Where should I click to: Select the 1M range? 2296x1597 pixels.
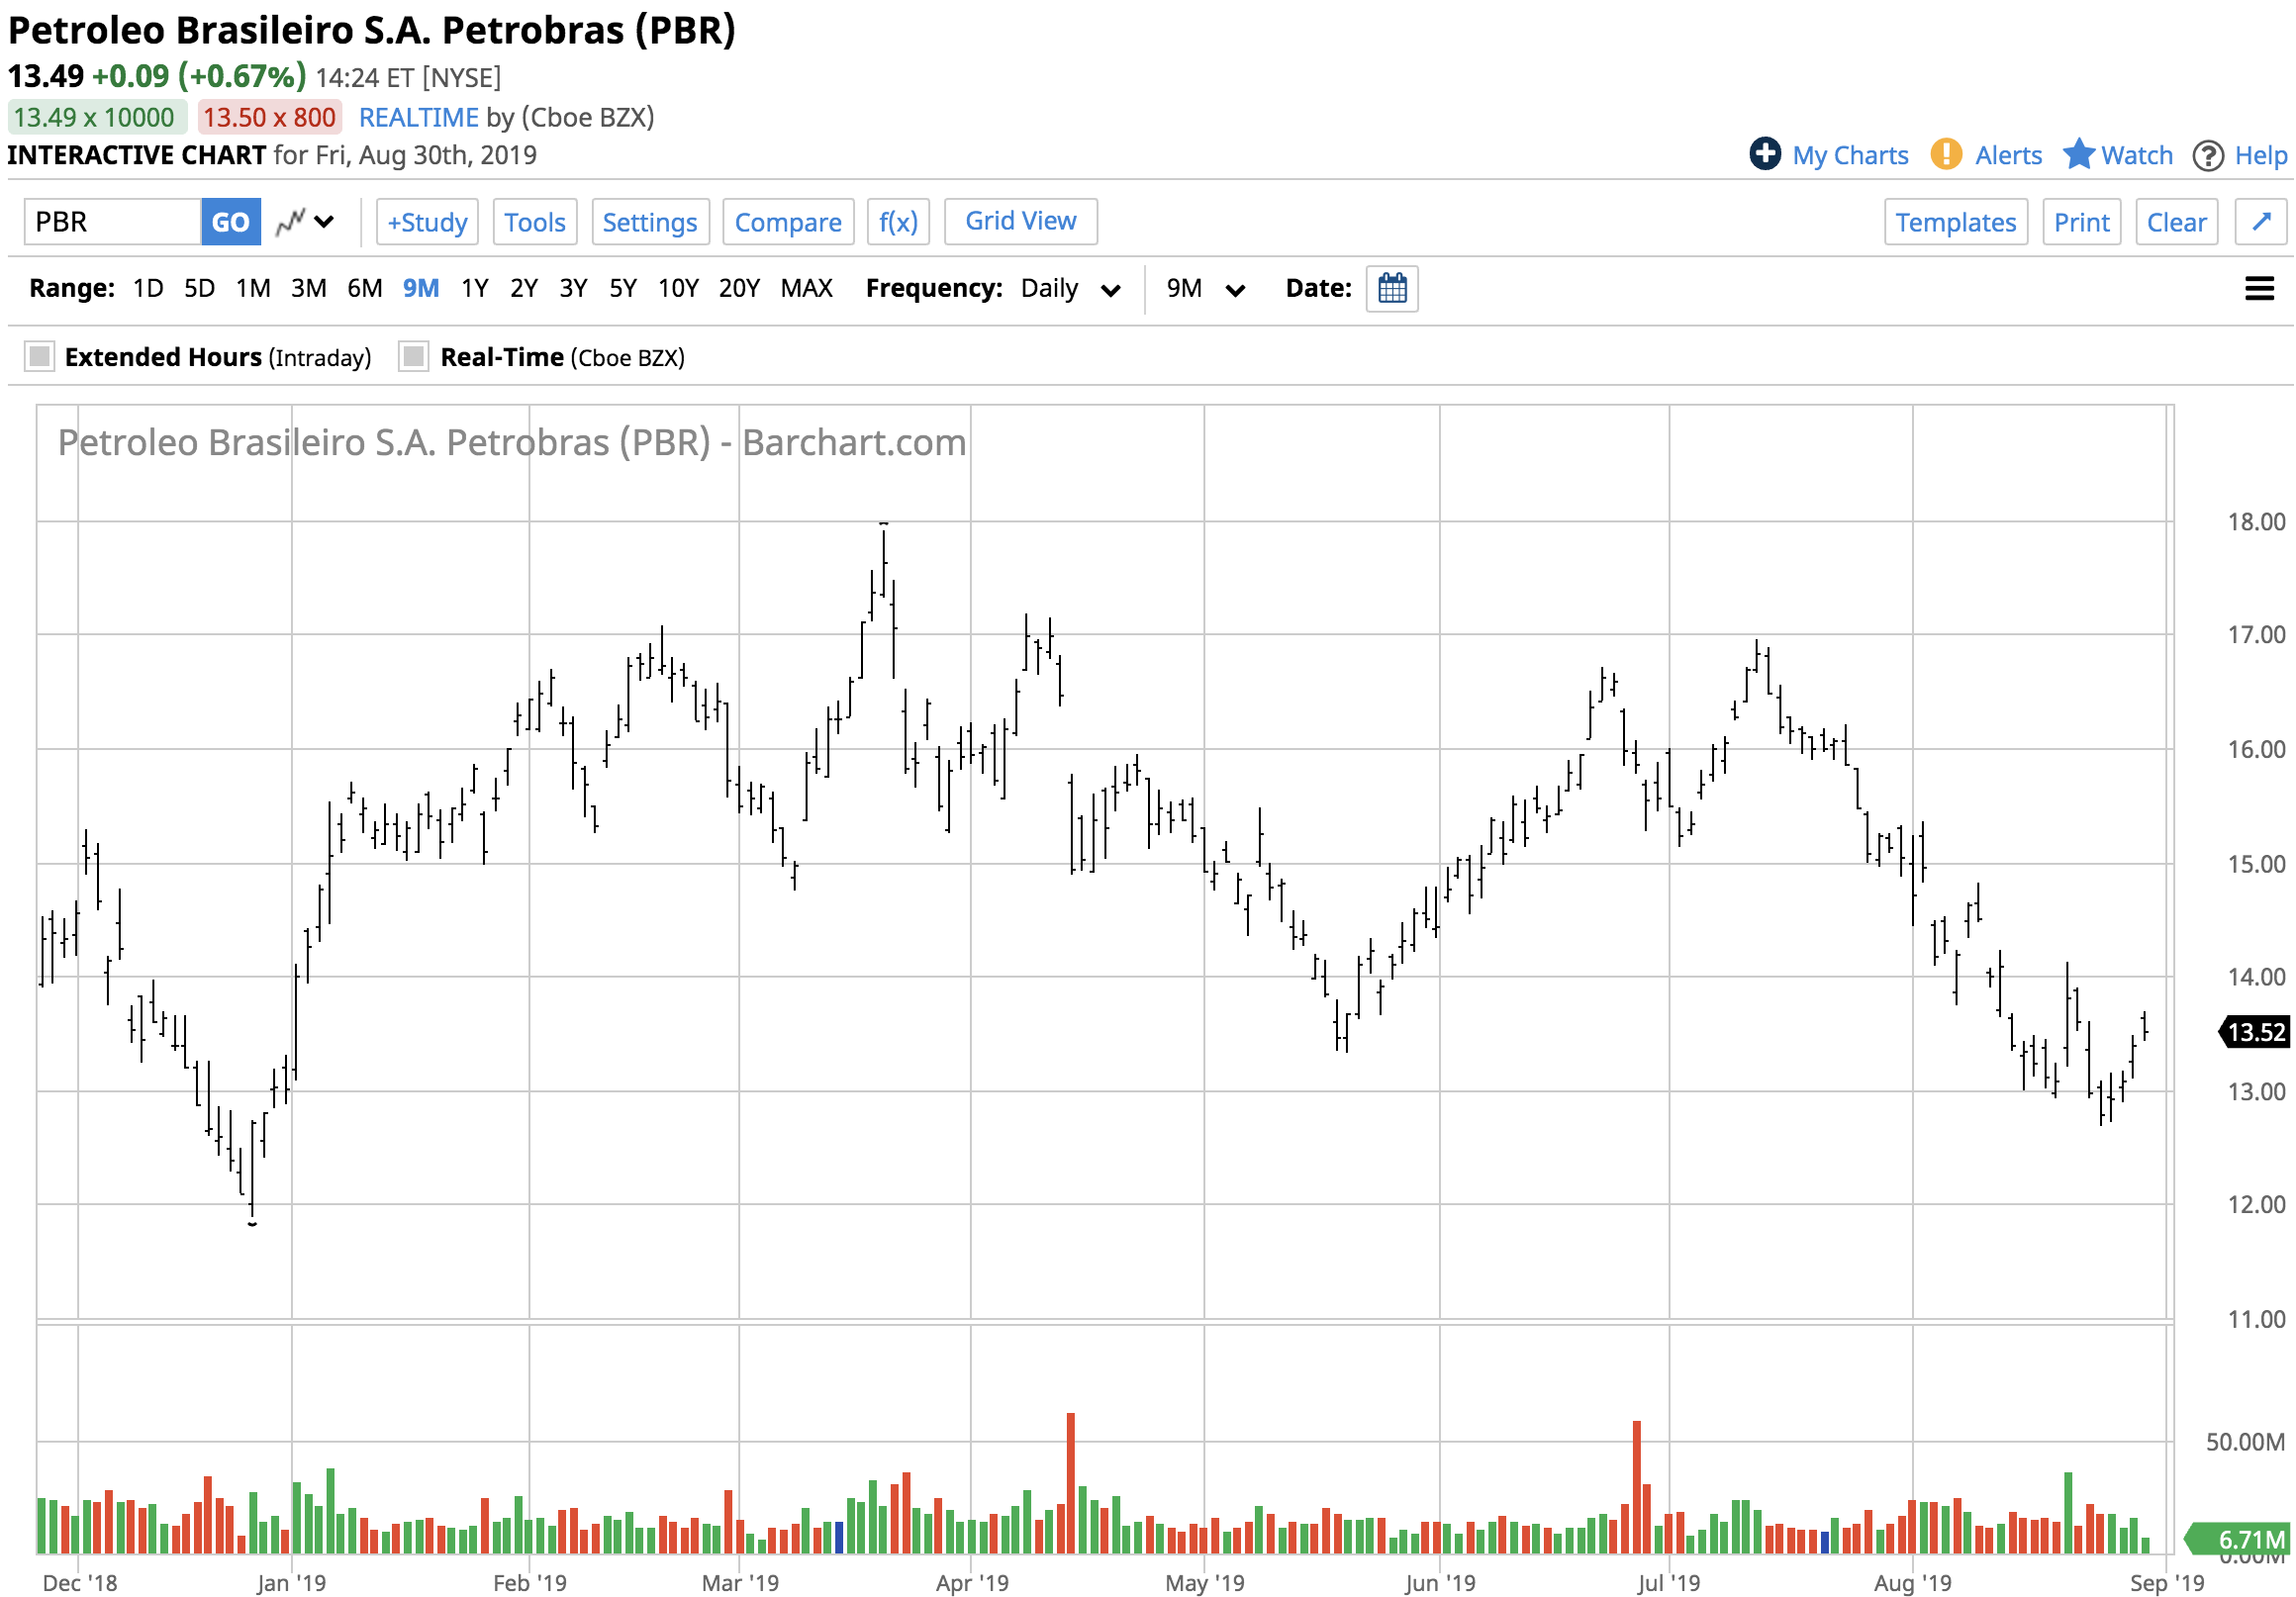(253, 289)
